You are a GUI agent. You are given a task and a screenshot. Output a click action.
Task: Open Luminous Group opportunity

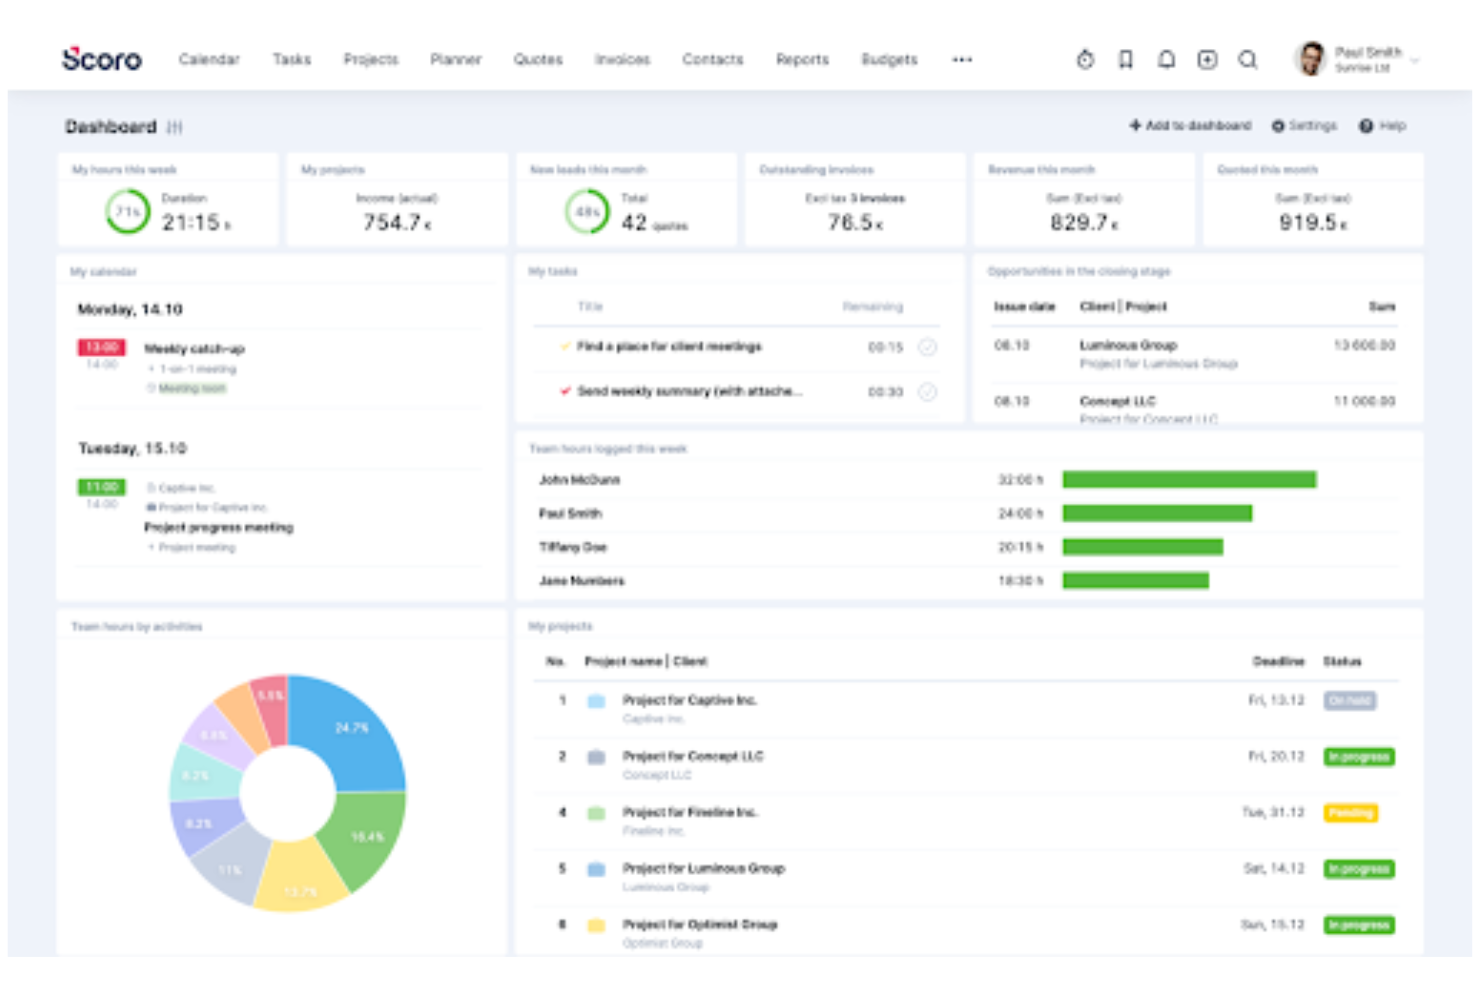point(1128,345)
